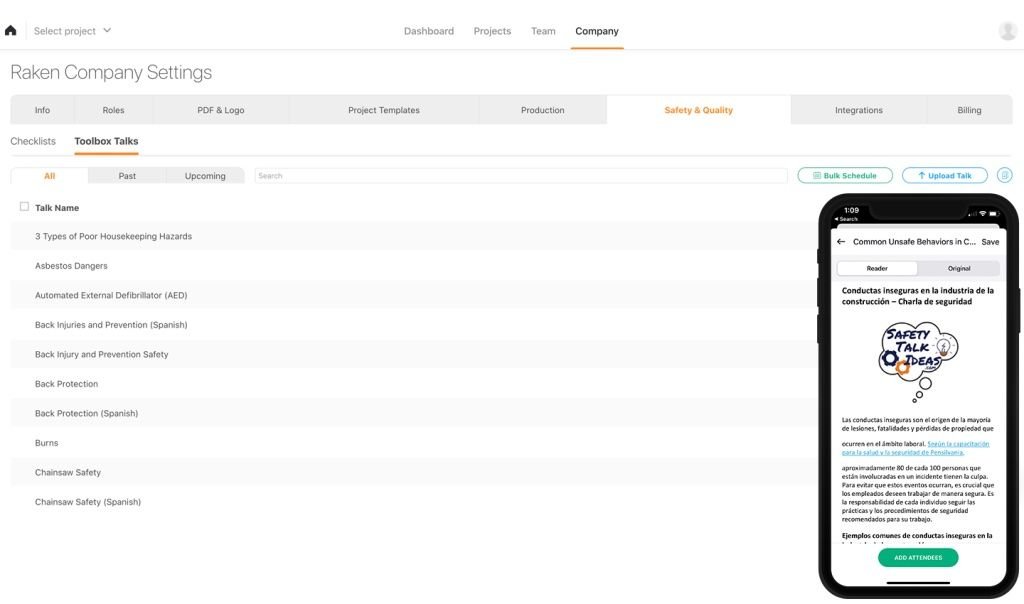
Task: Switch phone view to Reader mode
Action: [877, 268]
